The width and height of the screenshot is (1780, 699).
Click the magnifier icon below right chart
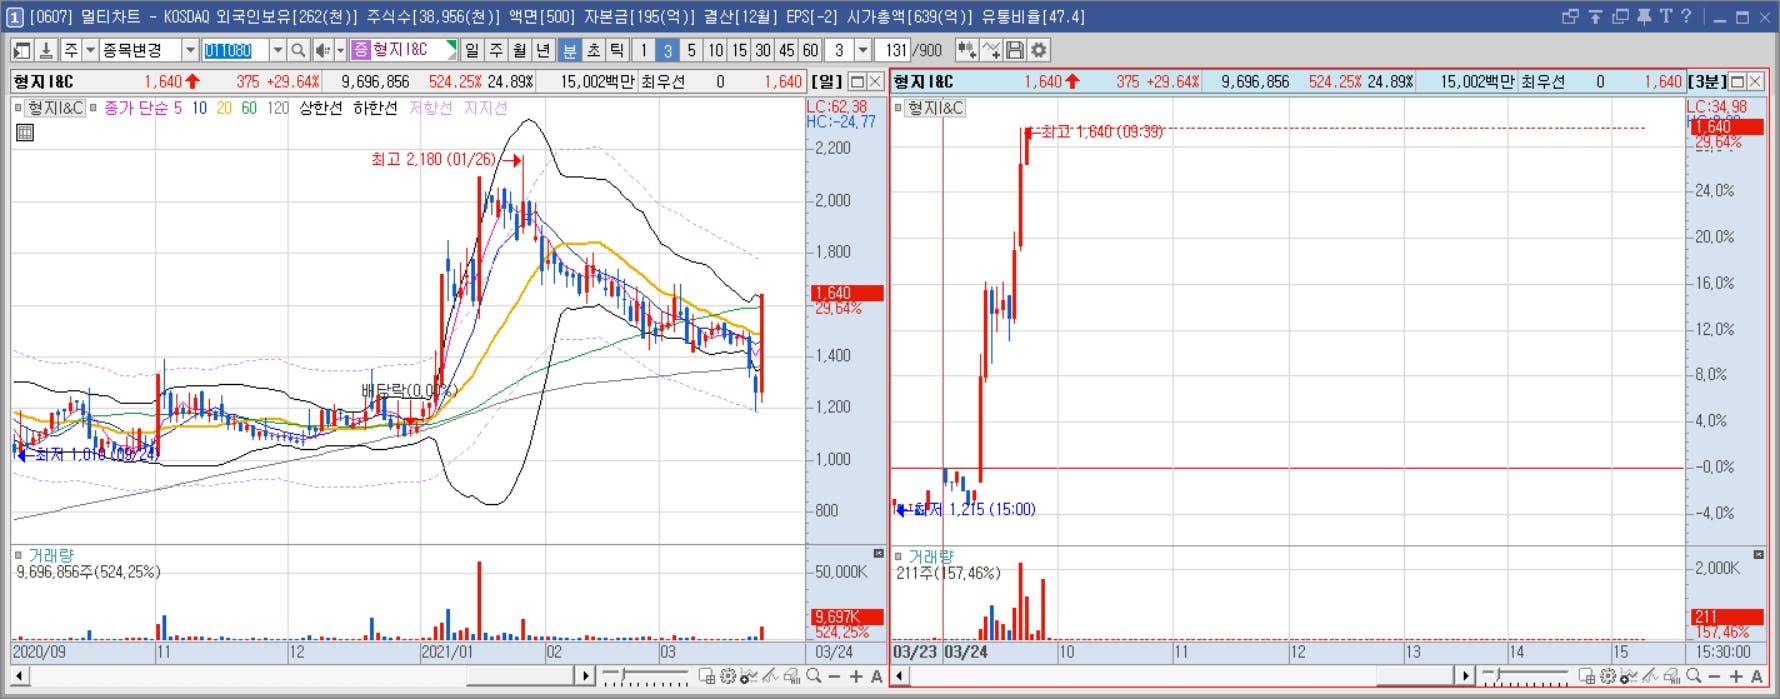(x=1693, y=677)
